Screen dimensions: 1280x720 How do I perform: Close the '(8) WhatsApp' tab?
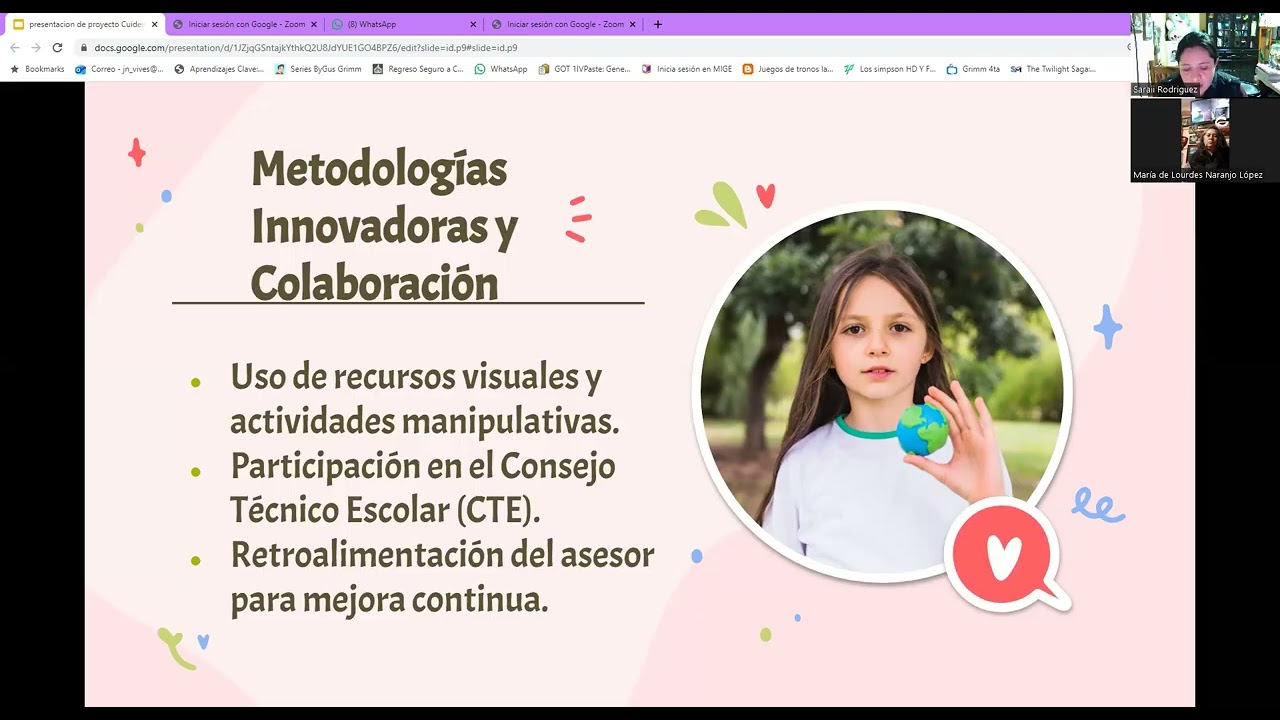(473, 24)
